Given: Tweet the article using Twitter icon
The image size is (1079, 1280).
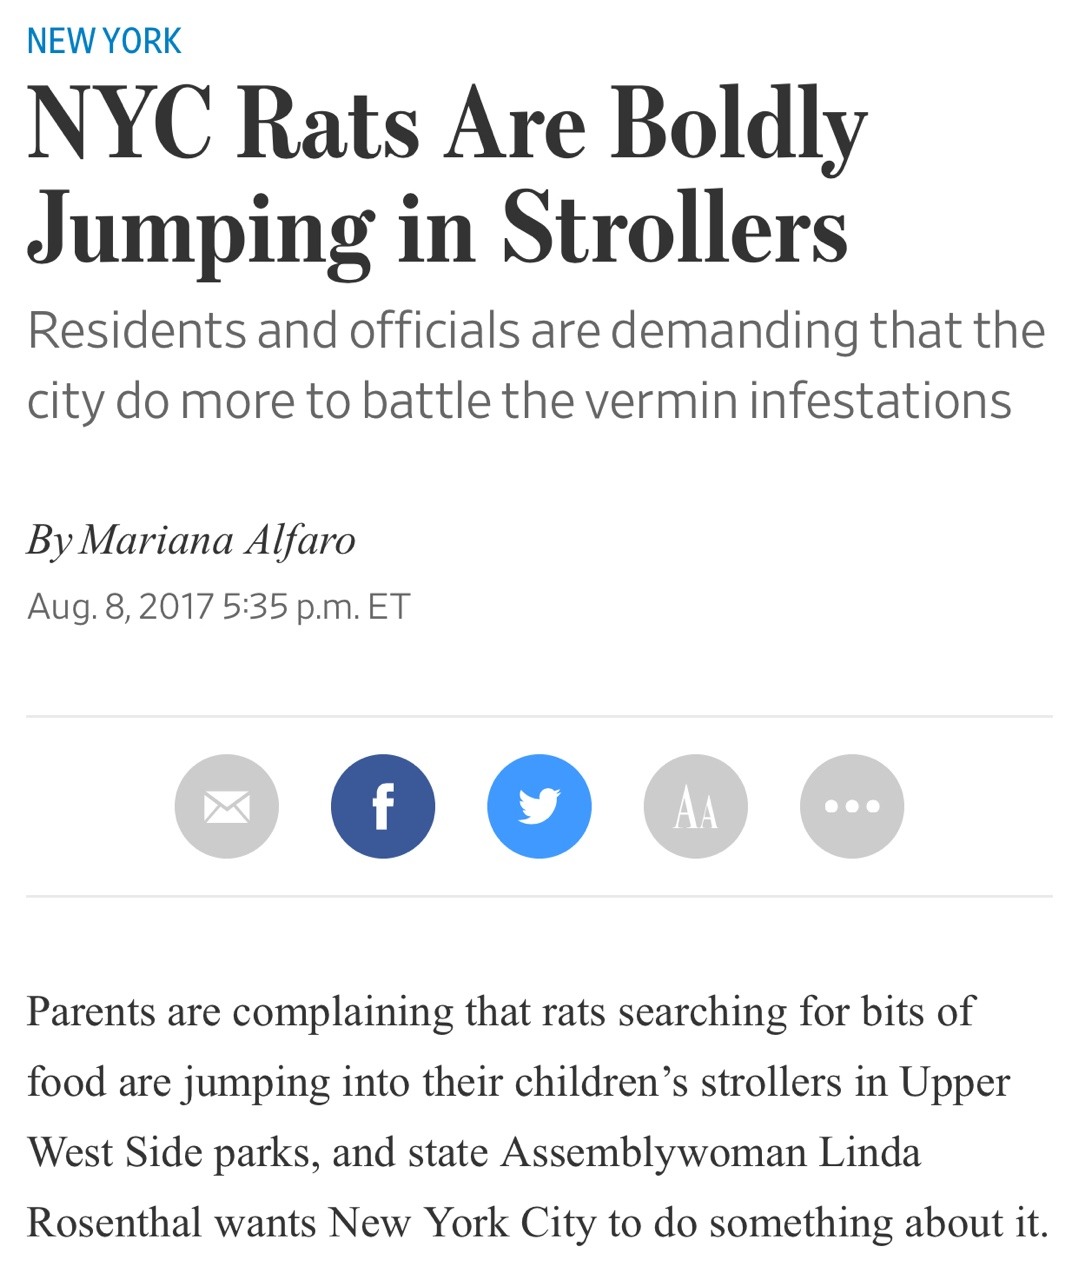Looking at the screenshot, I should point(539,806).
